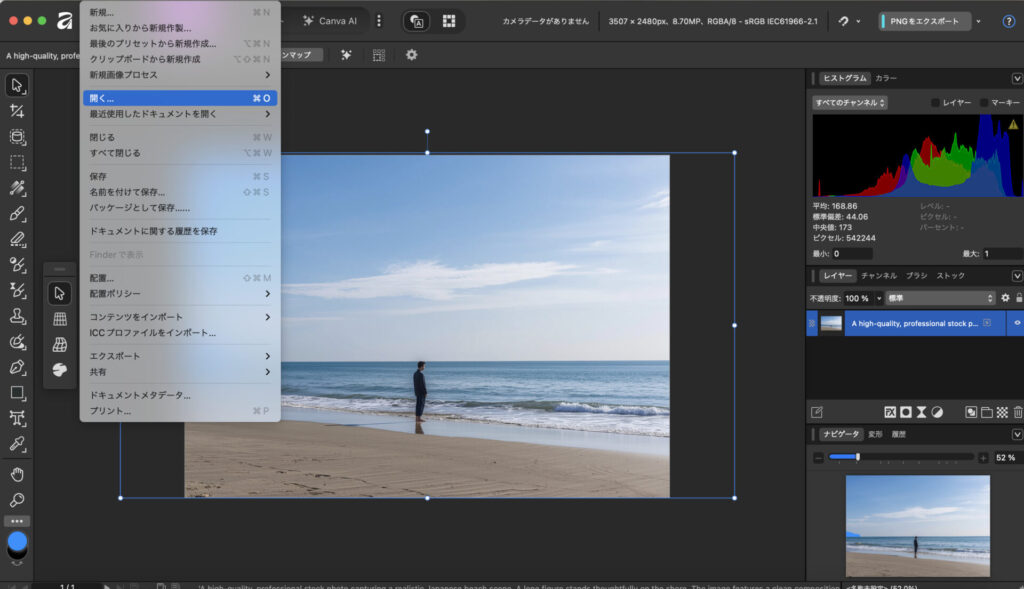Select the Move tool in left toolbar

tap(17, 85)
